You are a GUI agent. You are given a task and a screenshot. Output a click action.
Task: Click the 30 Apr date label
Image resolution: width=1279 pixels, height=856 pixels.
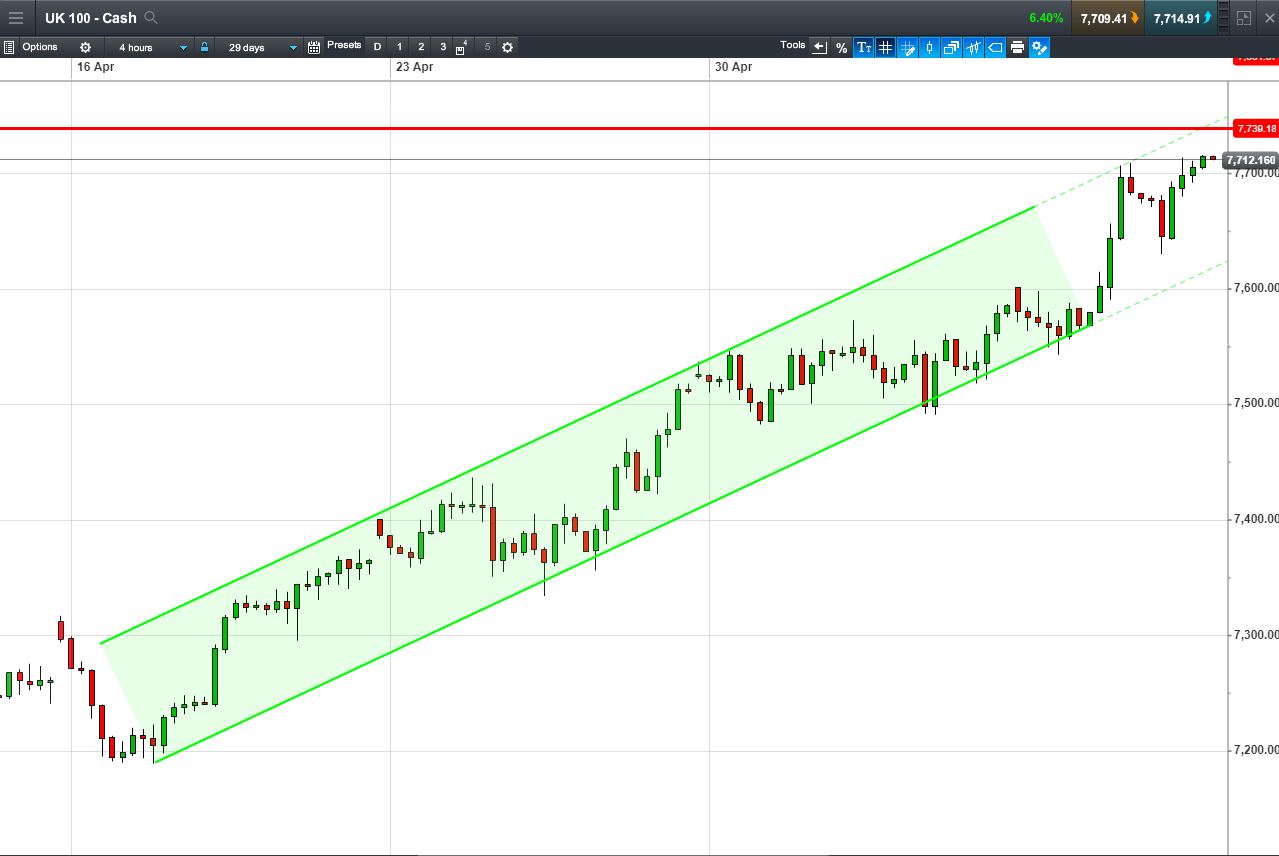tap(733, 67)
